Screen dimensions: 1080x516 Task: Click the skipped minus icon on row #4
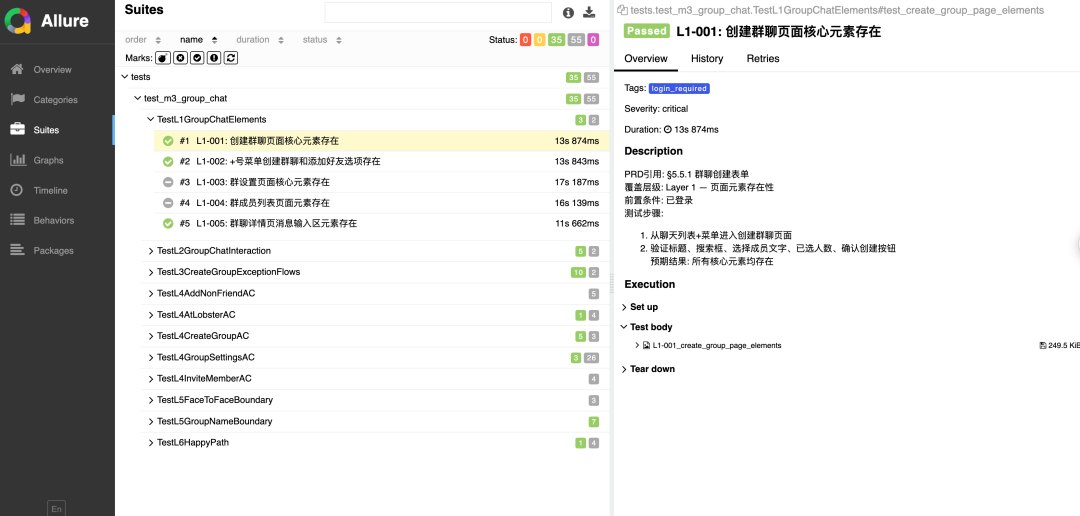pyautogui.click(x=167, y=203)
